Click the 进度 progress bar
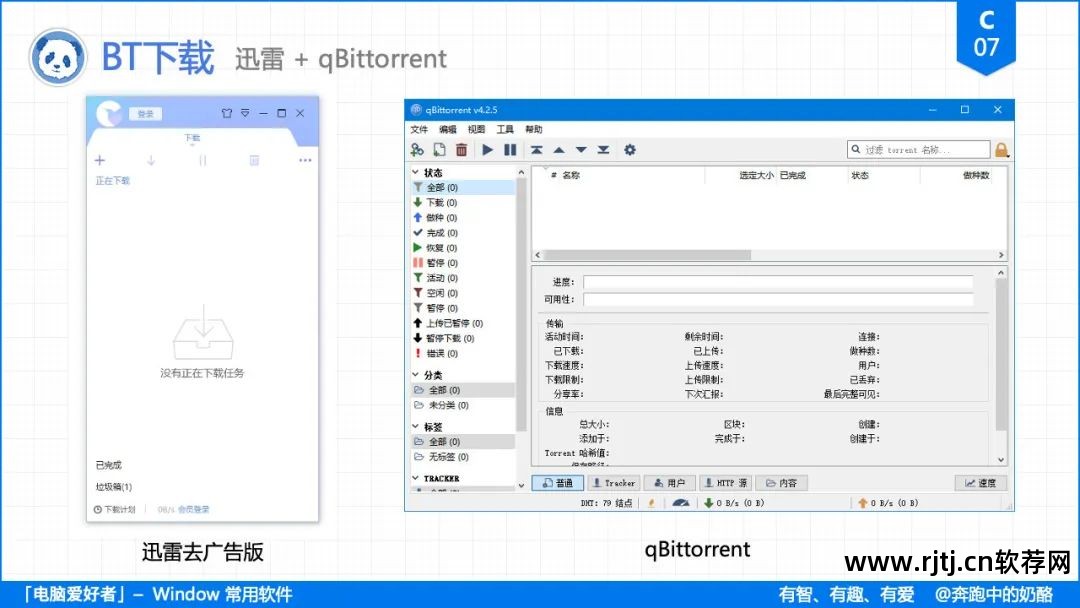Image resolution: width=1080 pixels, height=608 pixels. pyautogui.click(x=778, y=282)
